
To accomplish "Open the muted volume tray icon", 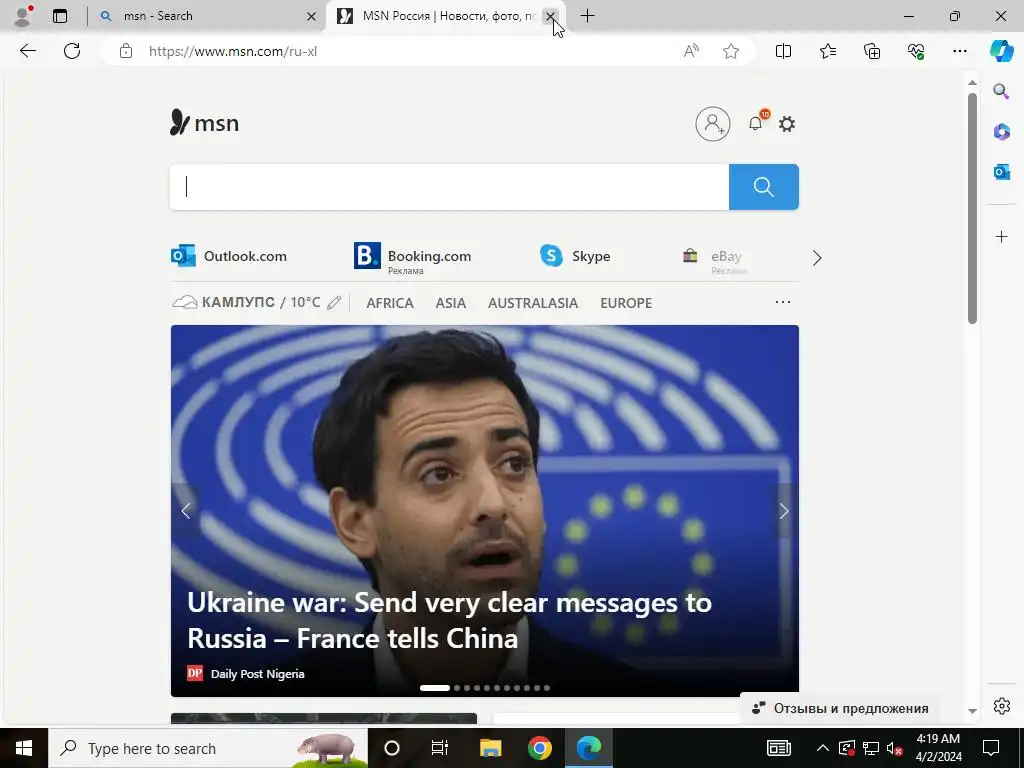I will coord(895,748).
